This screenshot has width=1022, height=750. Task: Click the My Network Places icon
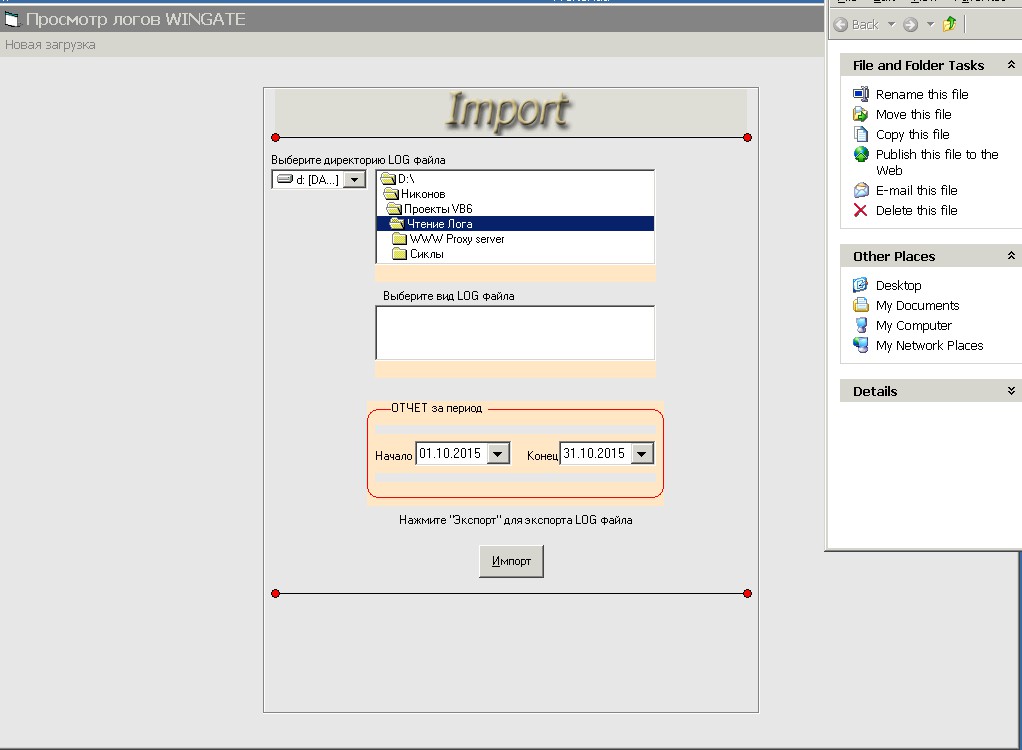click(x=861, y=345)
